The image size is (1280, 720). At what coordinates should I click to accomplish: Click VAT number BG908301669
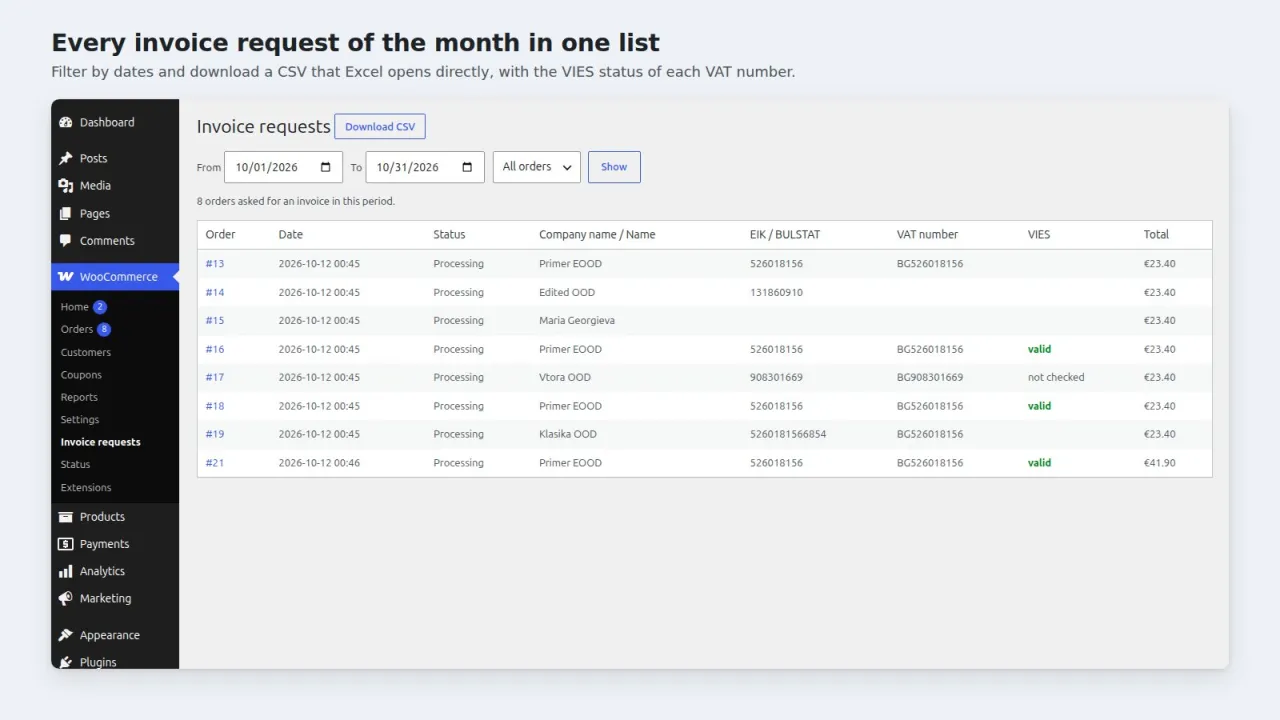(x=930, y=377)
